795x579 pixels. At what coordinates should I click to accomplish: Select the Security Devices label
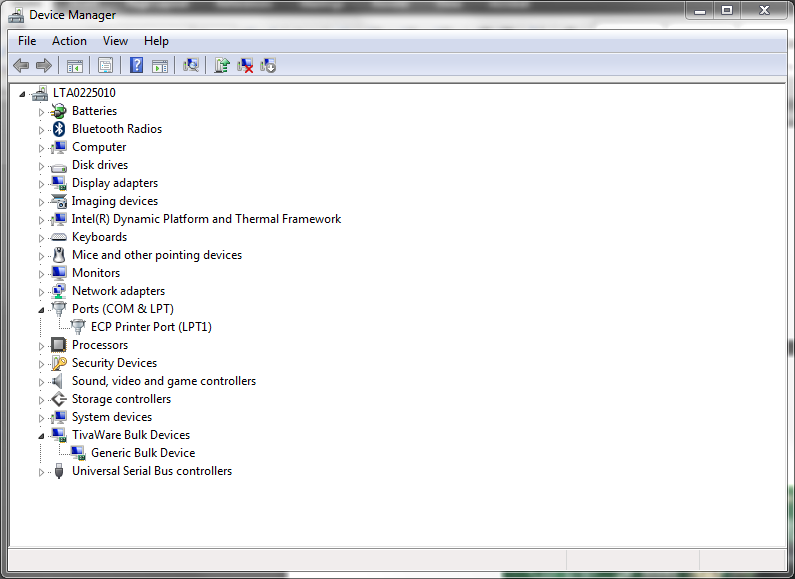point(114,363)
